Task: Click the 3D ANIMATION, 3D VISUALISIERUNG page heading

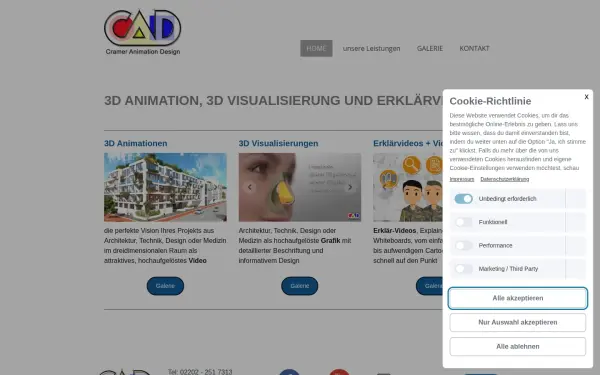Action: [273, 101]
